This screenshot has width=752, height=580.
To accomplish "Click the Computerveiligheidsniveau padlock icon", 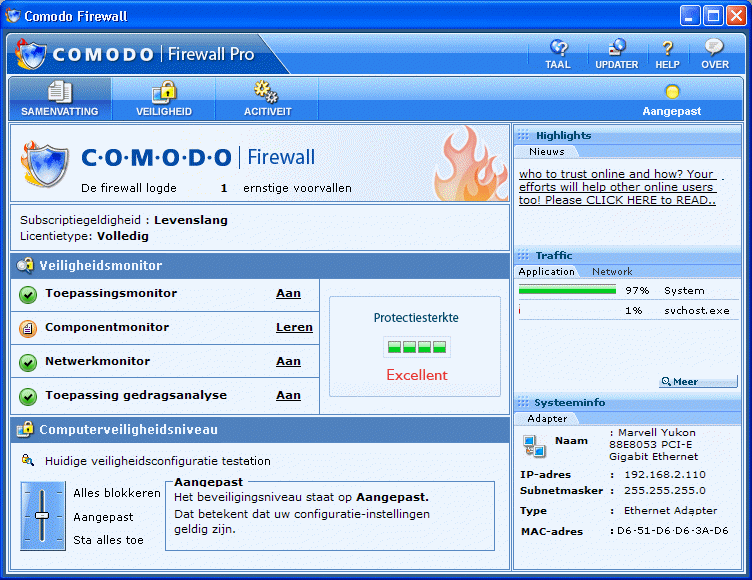I will pos(25,429).
